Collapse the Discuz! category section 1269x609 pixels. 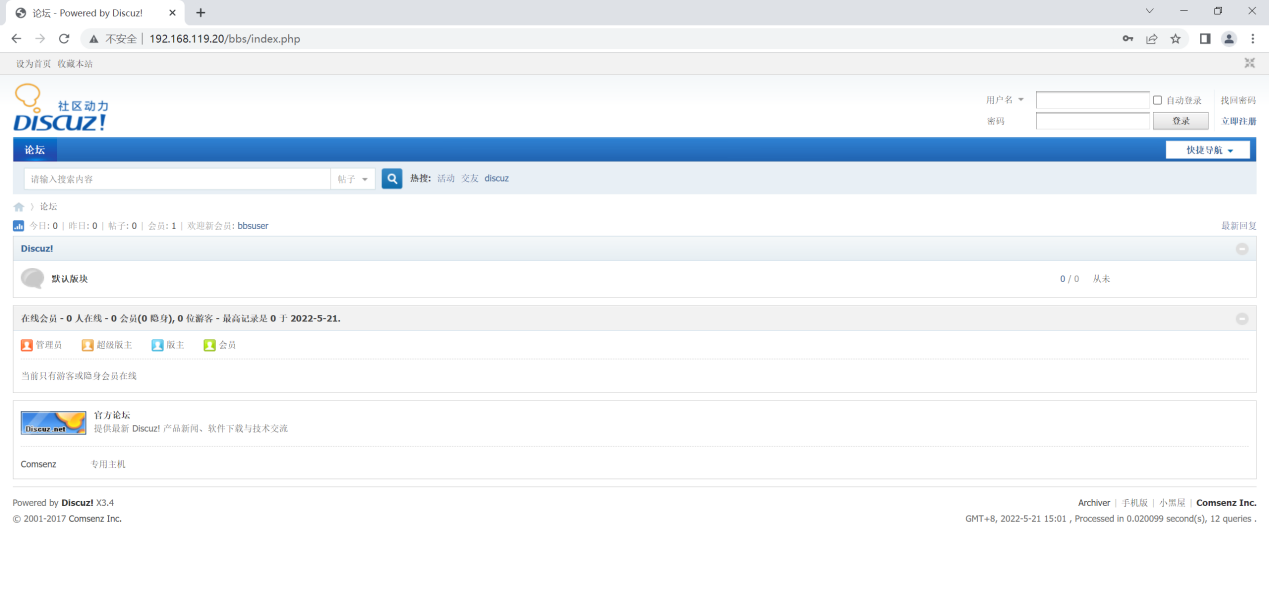(x=1242, y=249)
